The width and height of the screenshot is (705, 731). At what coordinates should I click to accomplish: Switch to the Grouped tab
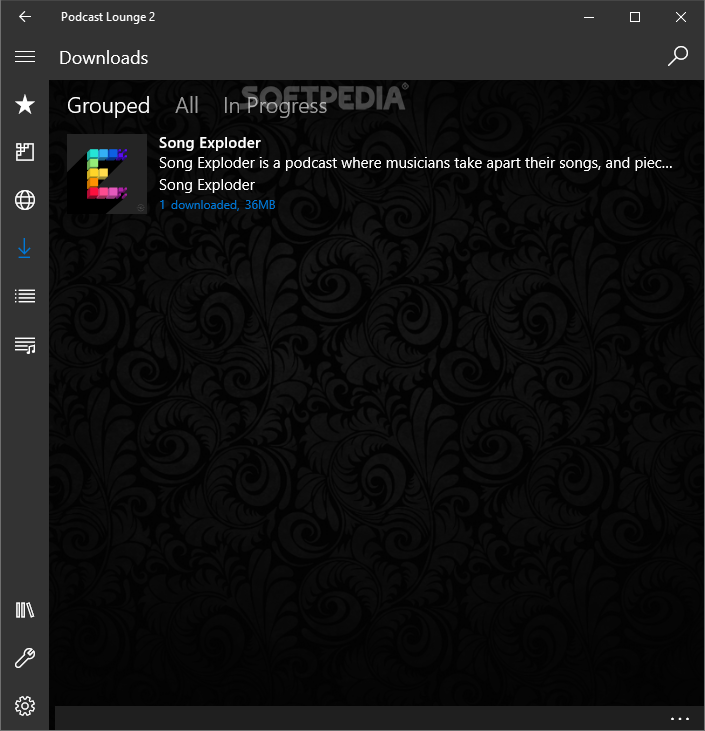(109, 106)
